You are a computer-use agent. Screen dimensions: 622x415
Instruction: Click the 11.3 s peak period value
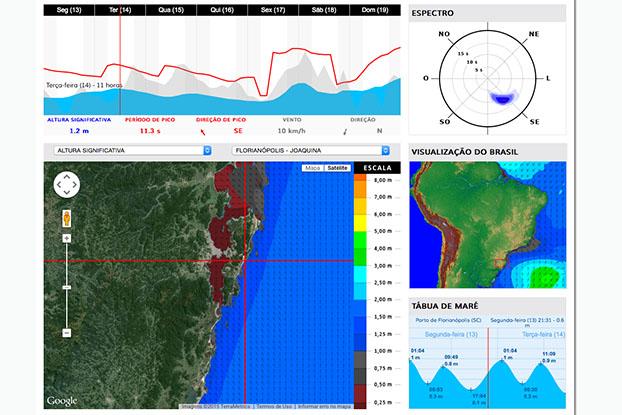point(150,131)
